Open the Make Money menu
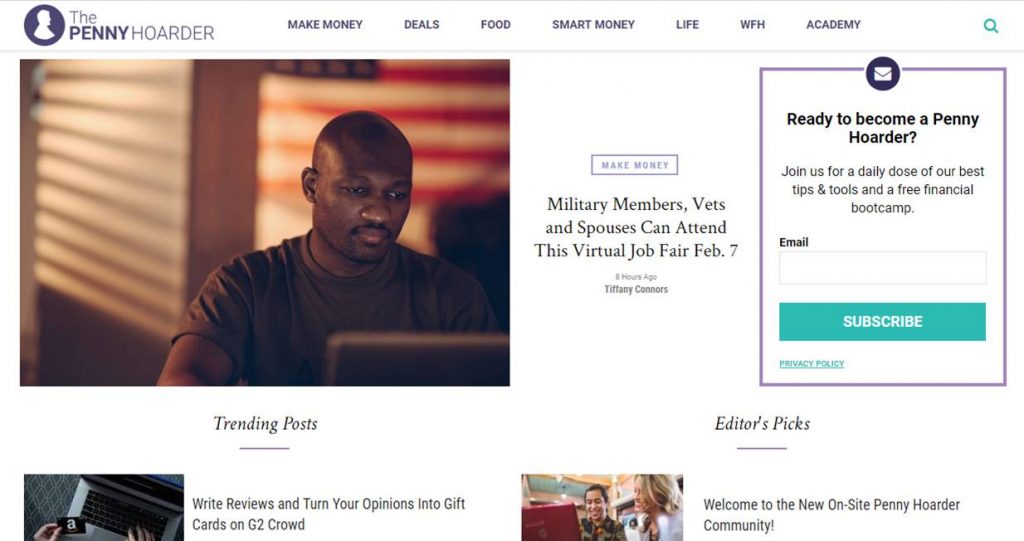This screenshot has width=1024, height=541. [x=325, y=25]
